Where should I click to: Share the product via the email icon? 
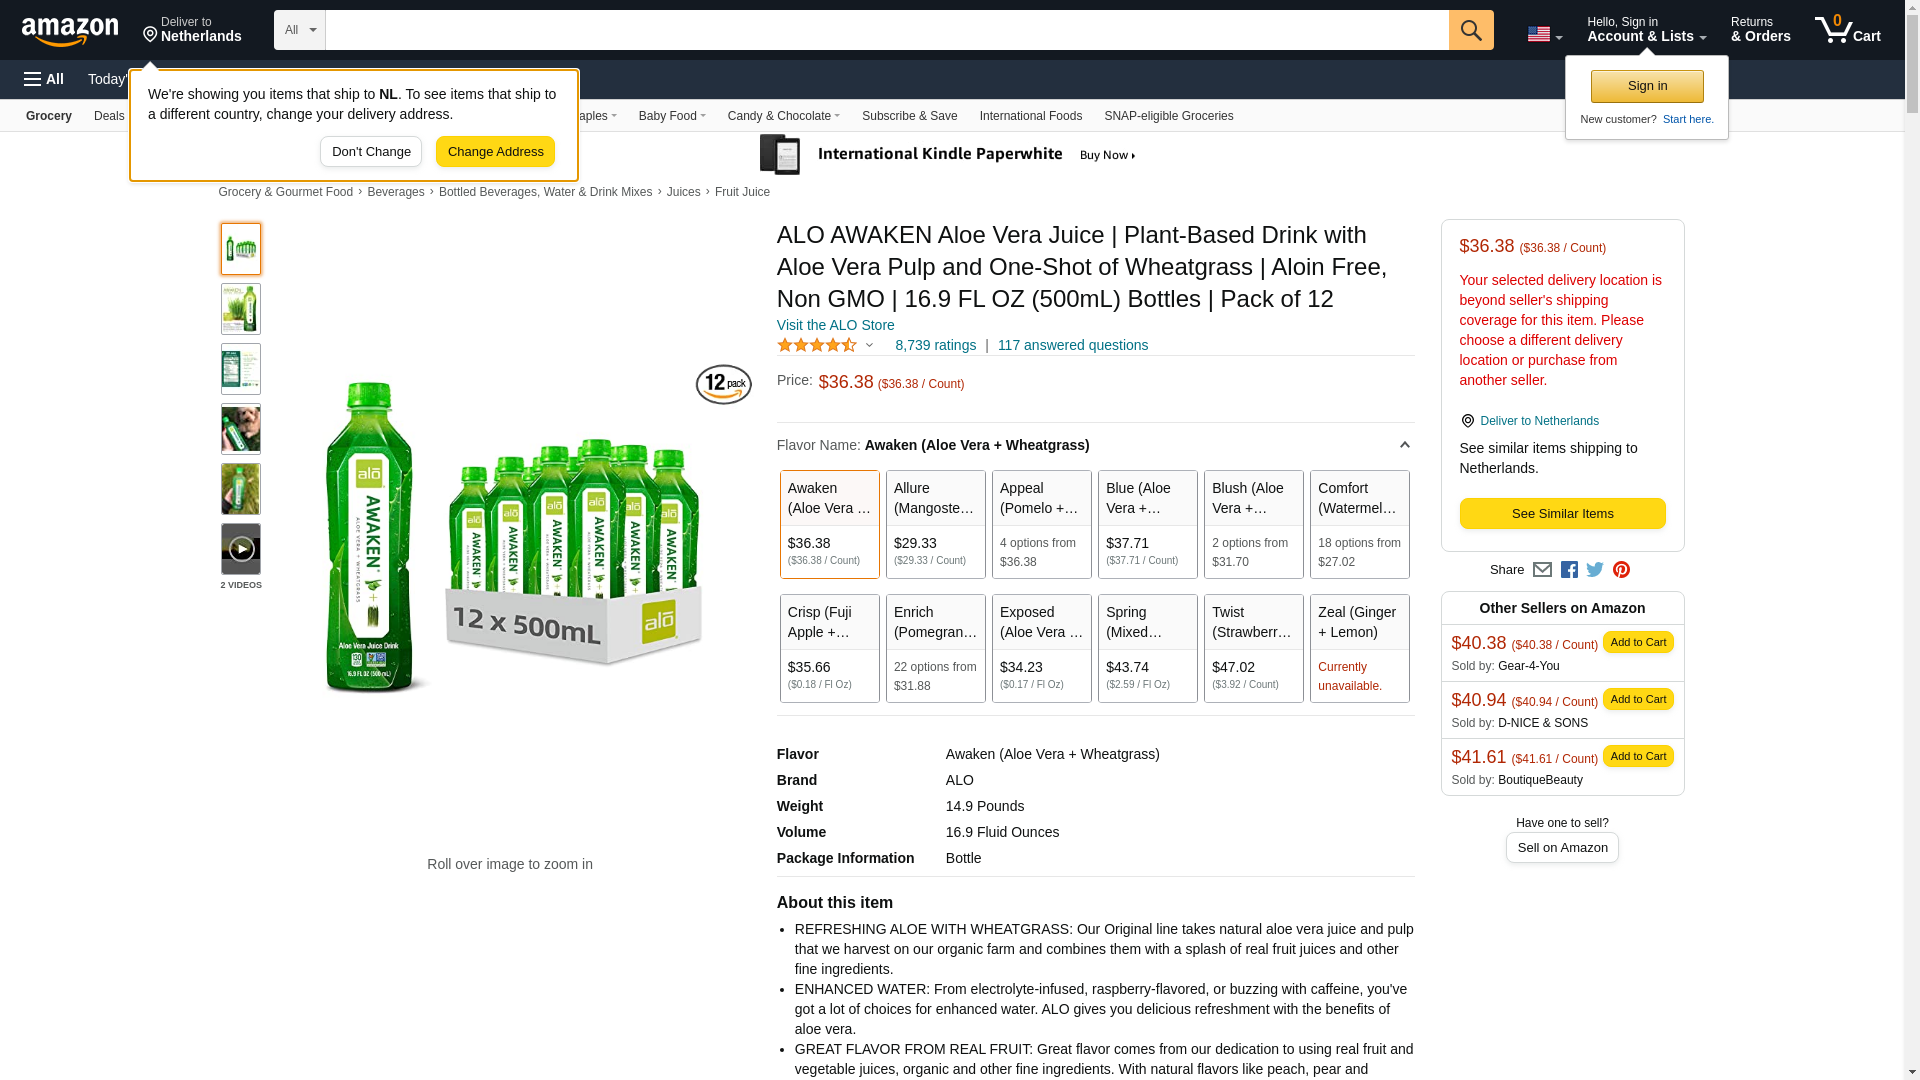[x=1542, y=570]
